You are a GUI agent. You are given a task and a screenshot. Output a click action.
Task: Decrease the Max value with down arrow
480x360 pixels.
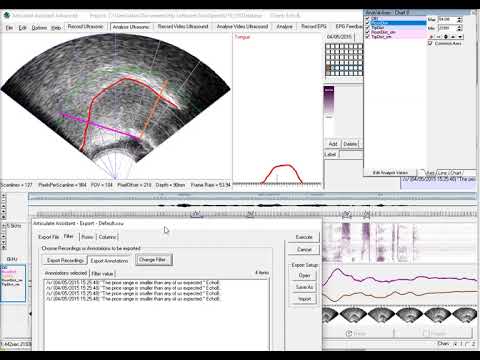(x=460, y=21)
